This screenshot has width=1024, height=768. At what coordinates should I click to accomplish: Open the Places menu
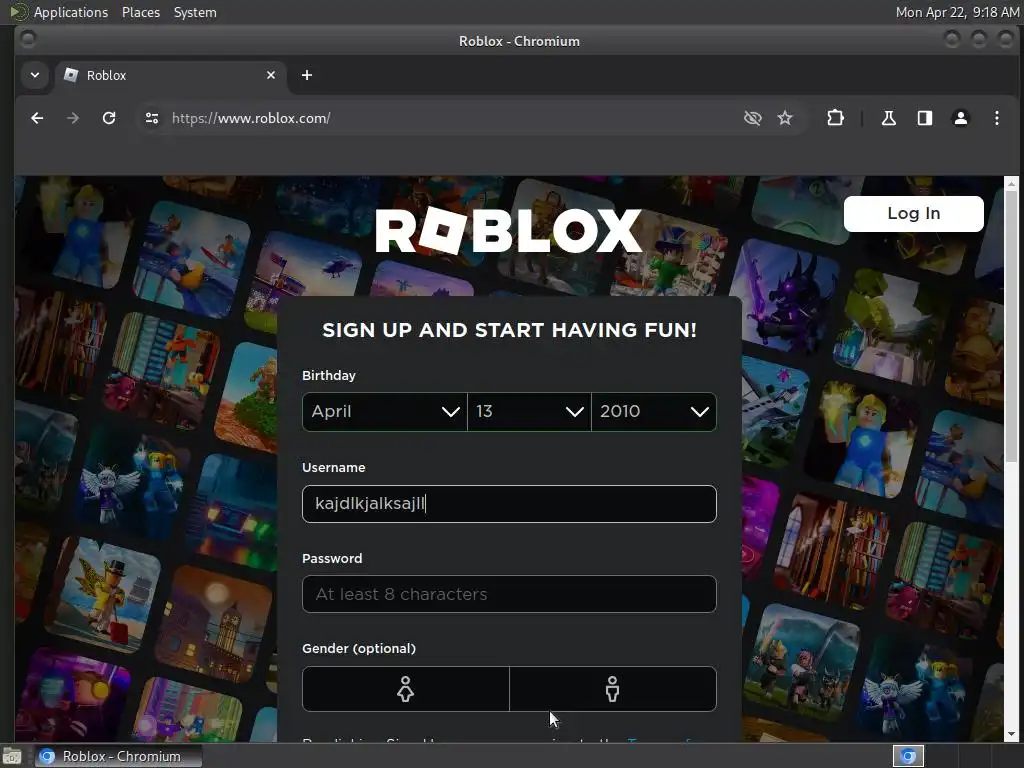141,12
